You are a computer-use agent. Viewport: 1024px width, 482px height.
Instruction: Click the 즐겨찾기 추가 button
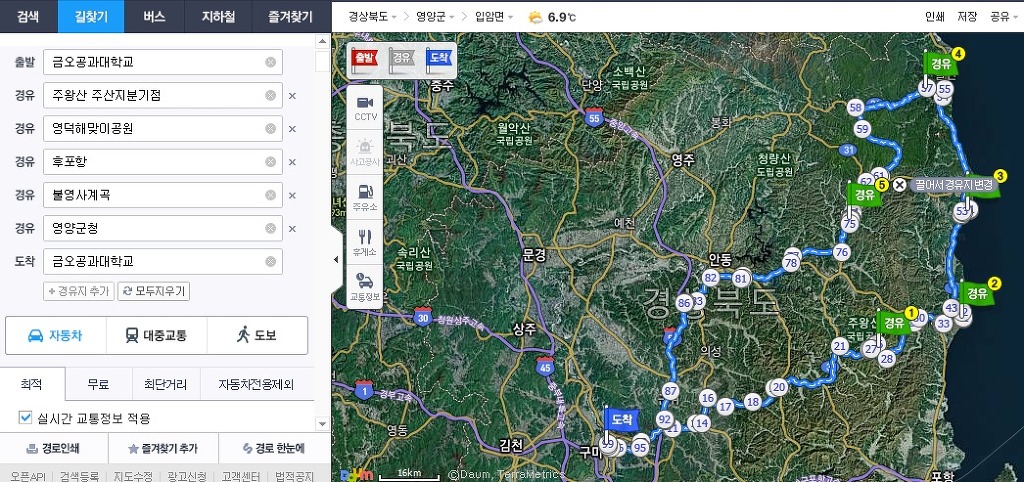click(x=163, y=449)
